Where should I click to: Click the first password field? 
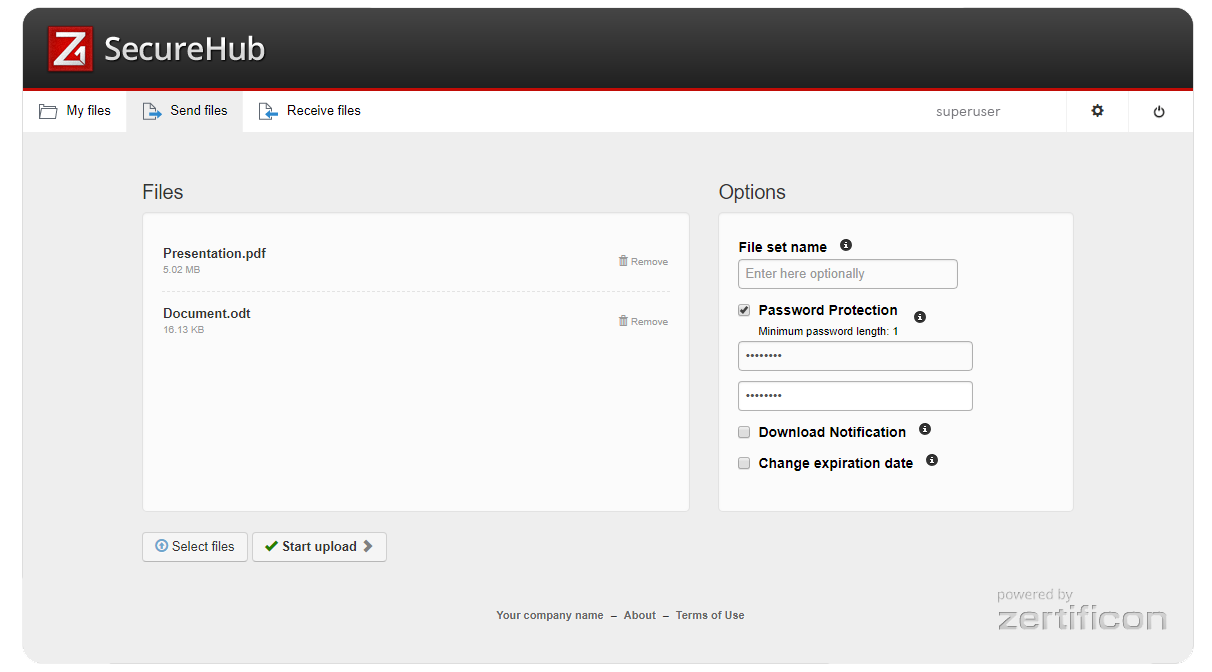855,356
